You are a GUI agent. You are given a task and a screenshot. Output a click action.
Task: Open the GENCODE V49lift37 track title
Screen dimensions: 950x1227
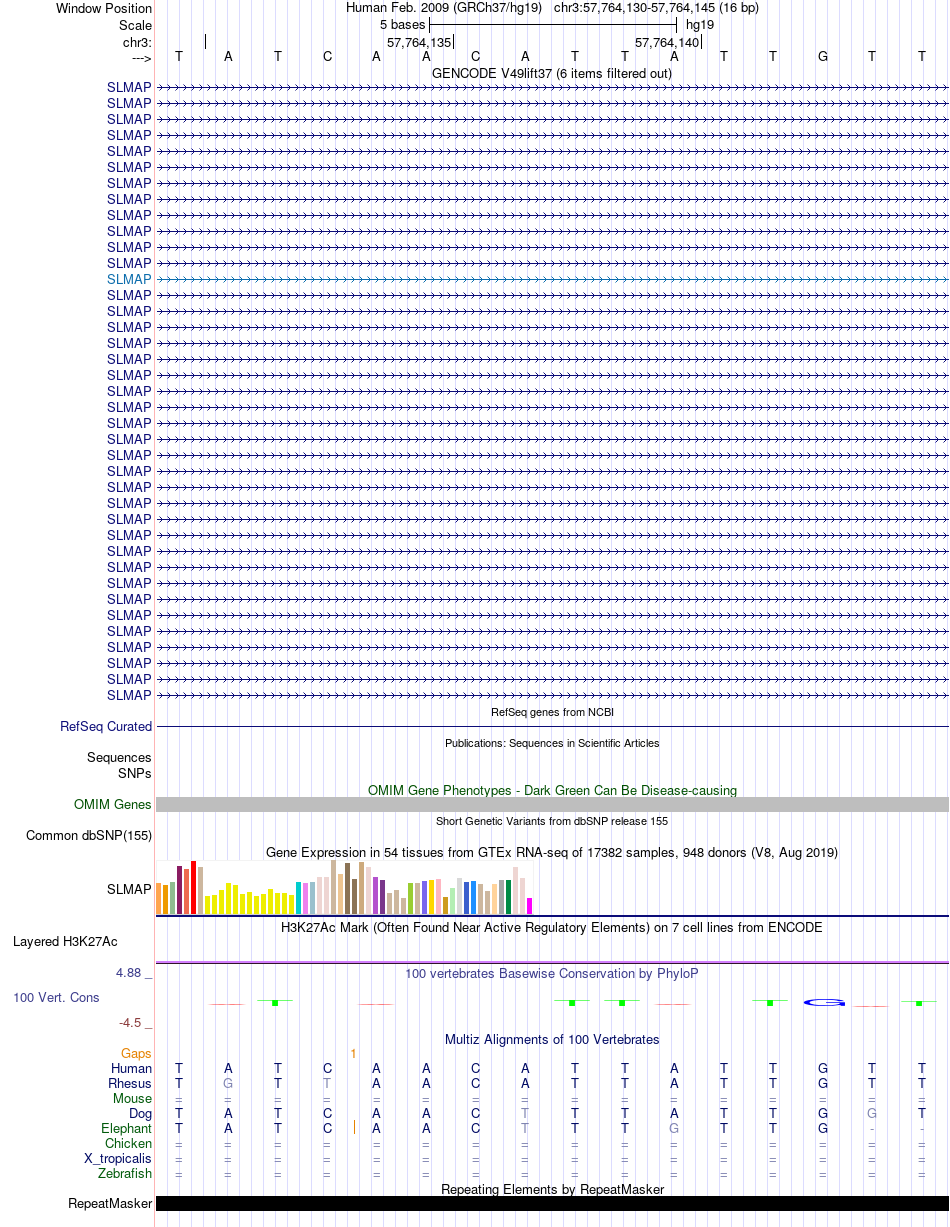552,73
